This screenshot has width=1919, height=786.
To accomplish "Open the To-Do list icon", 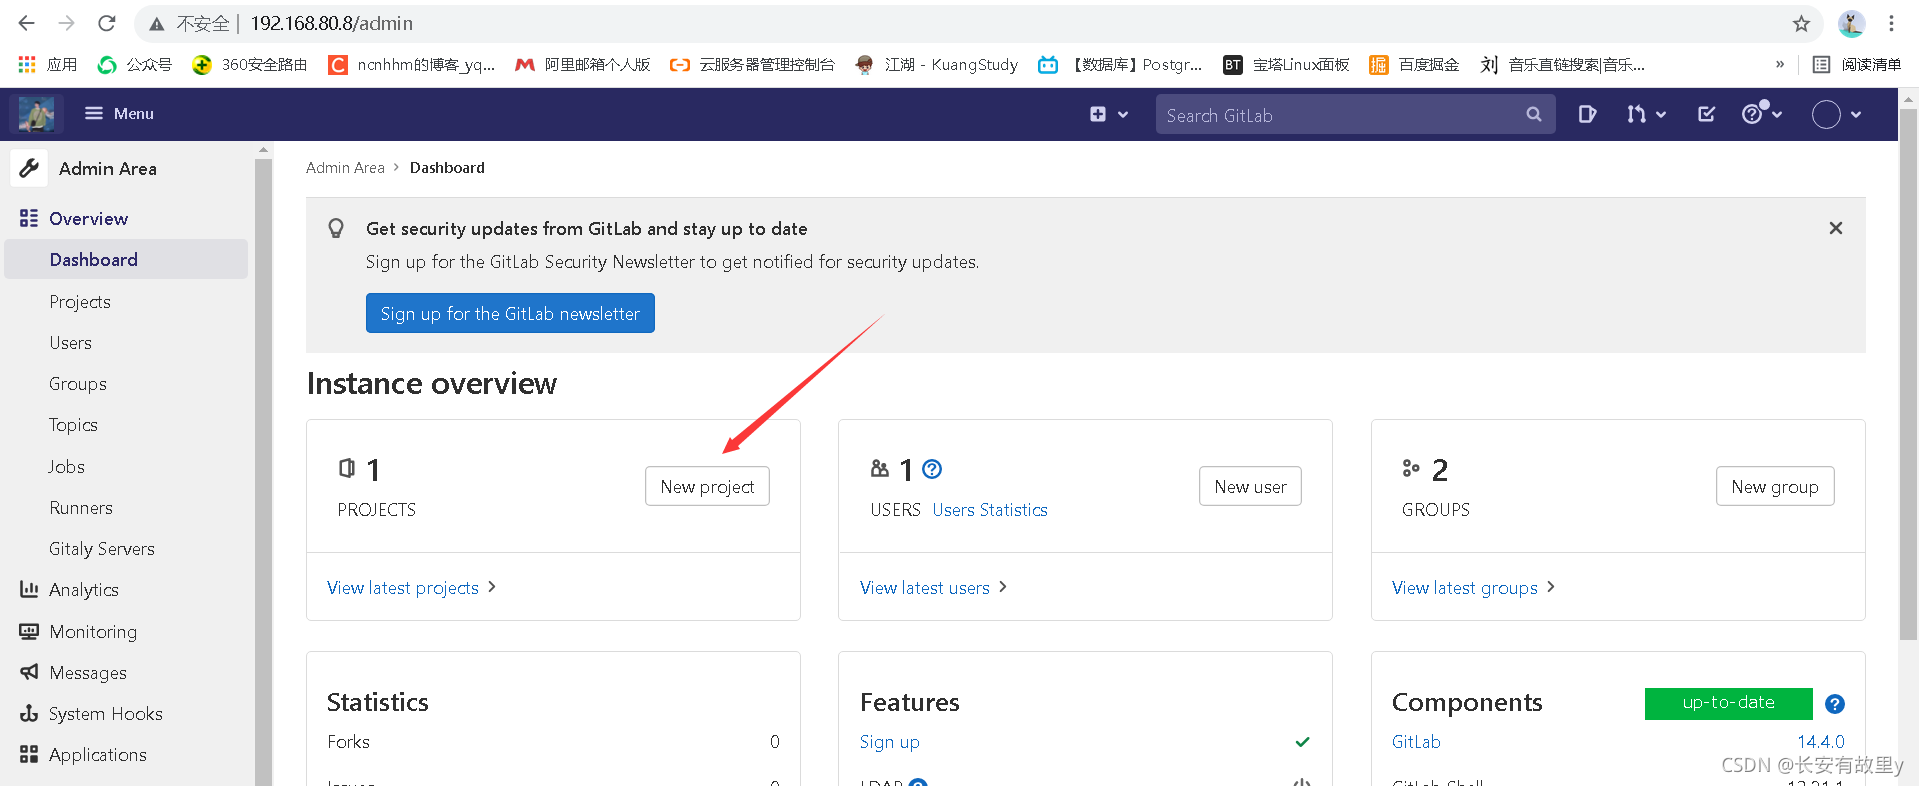I will pos(1707,114).
